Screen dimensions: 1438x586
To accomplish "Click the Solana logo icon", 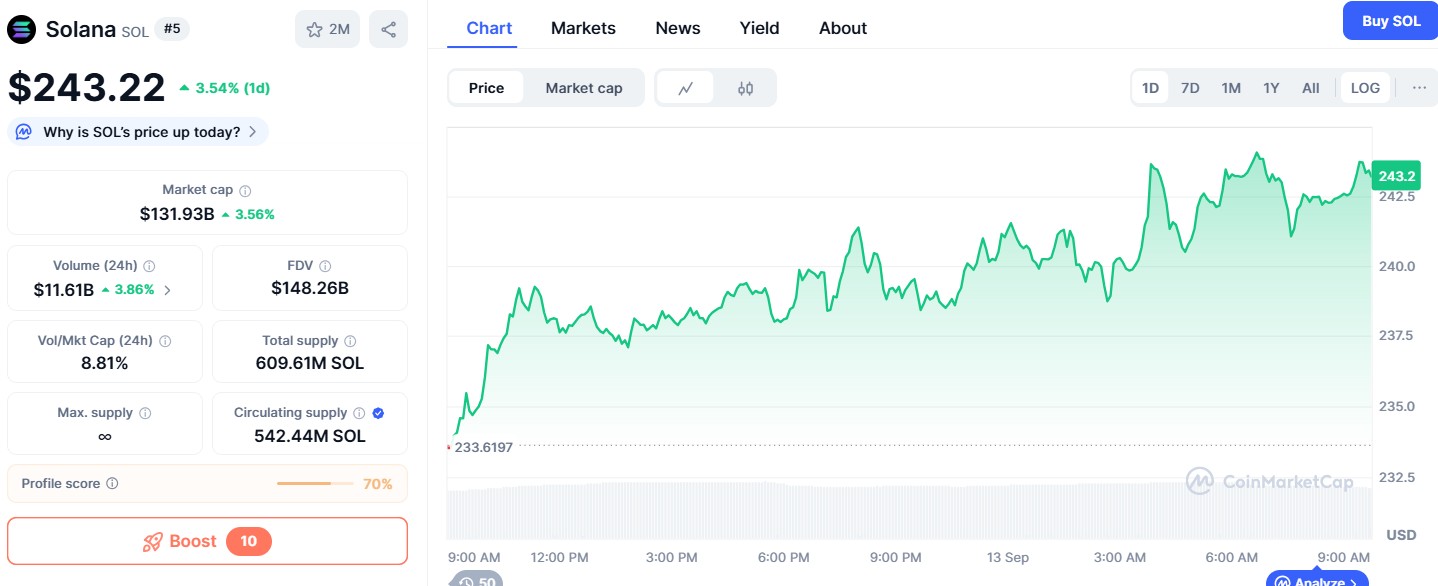I will (21, 29).
